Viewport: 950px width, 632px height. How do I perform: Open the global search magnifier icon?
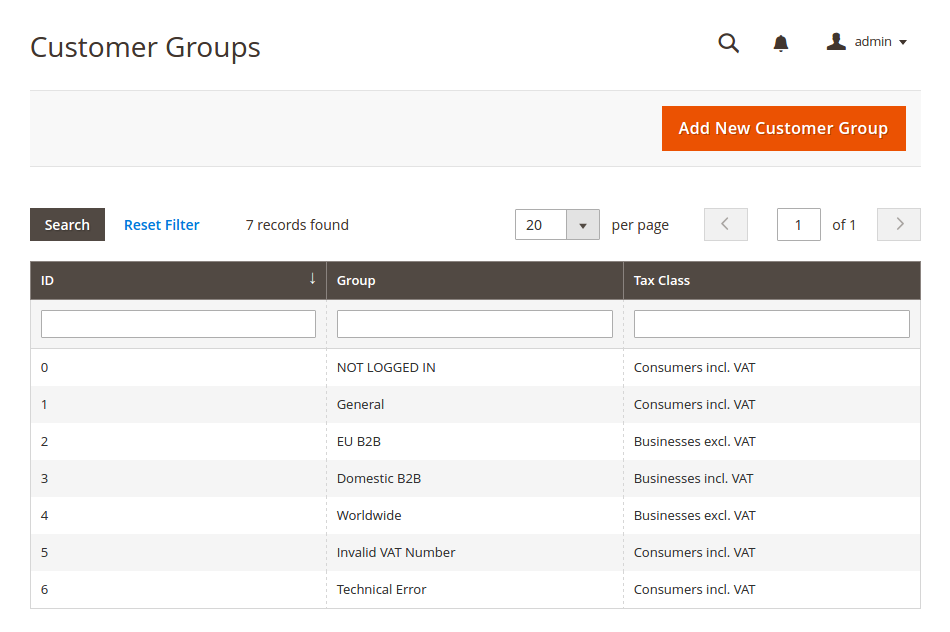728,42
